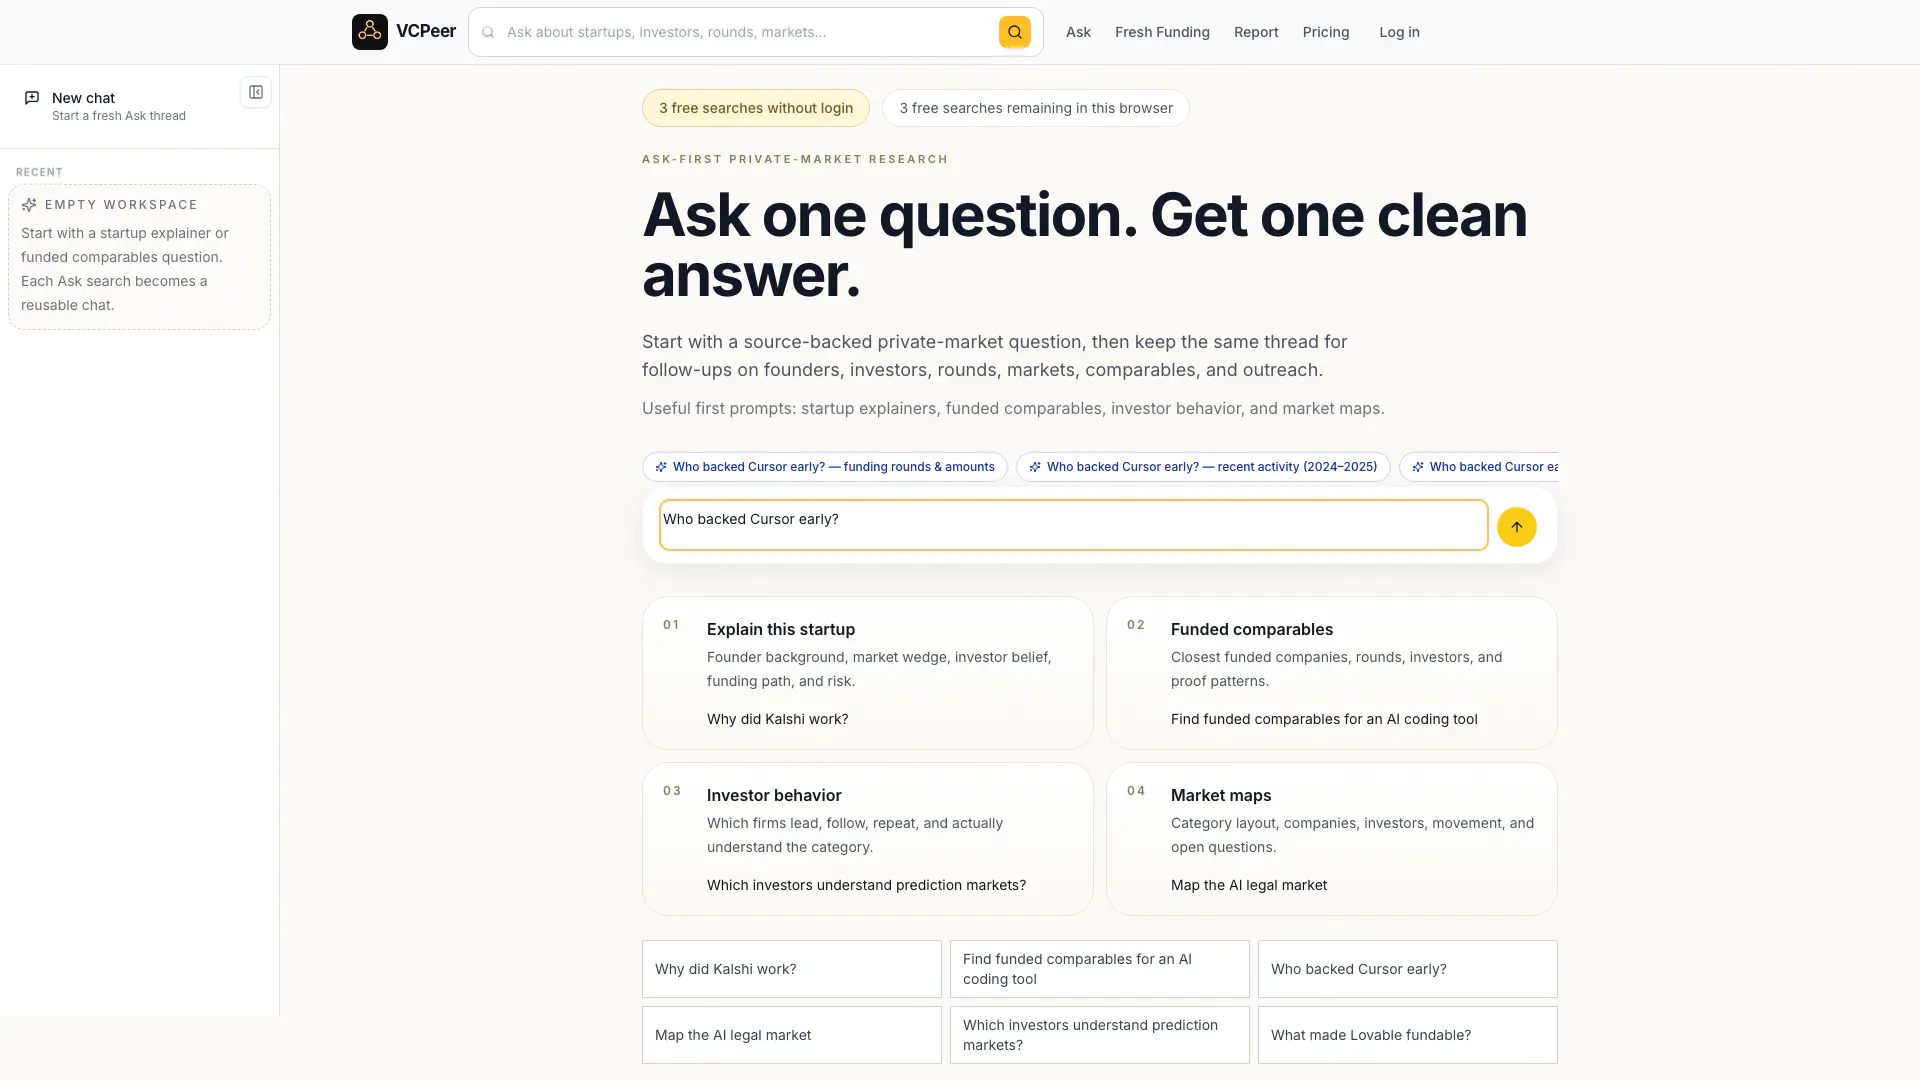Click the partially visible third suggestion chip
1920x1080 pixels.
click(1479, 467)
